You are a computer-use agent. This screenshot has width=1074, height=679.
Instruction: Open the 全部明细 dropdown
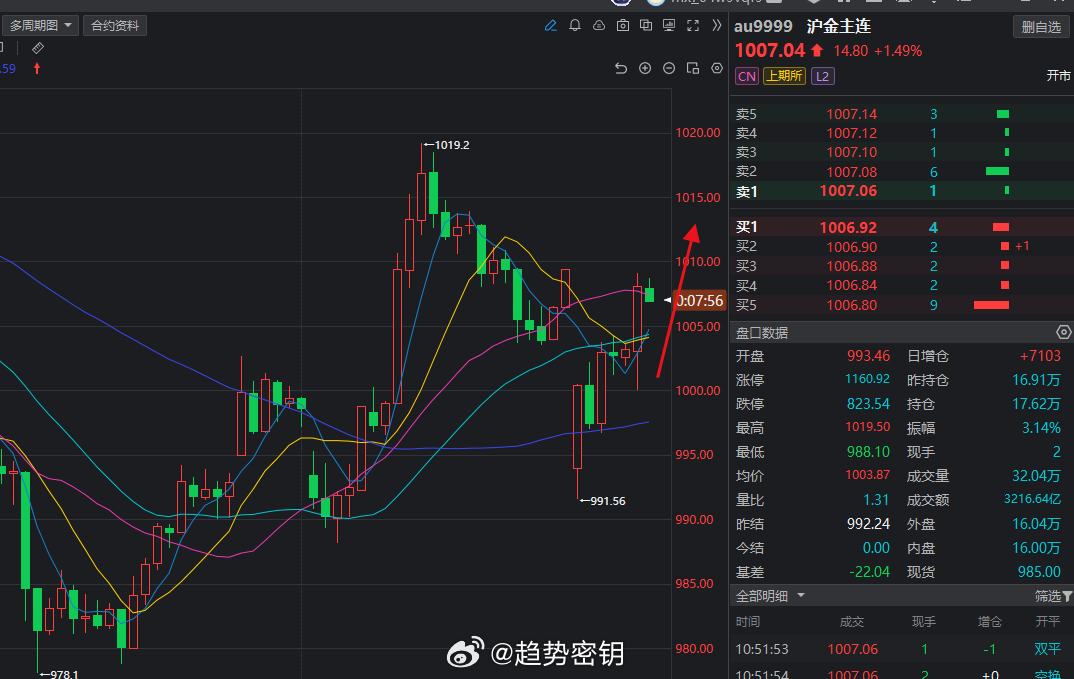point(766,594)
